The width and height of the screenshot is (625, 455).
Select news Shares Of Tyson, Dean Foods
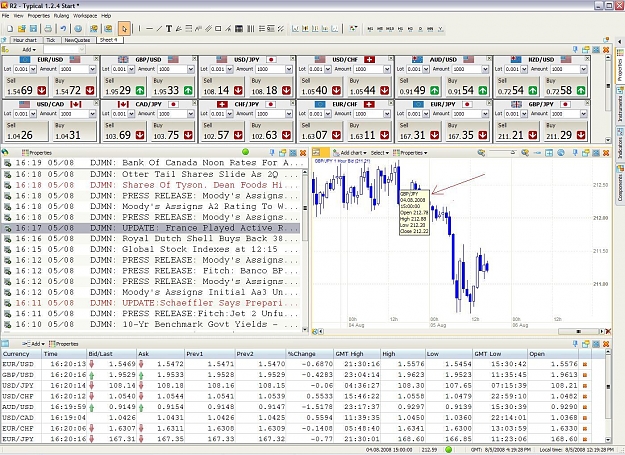coord(151,185)
